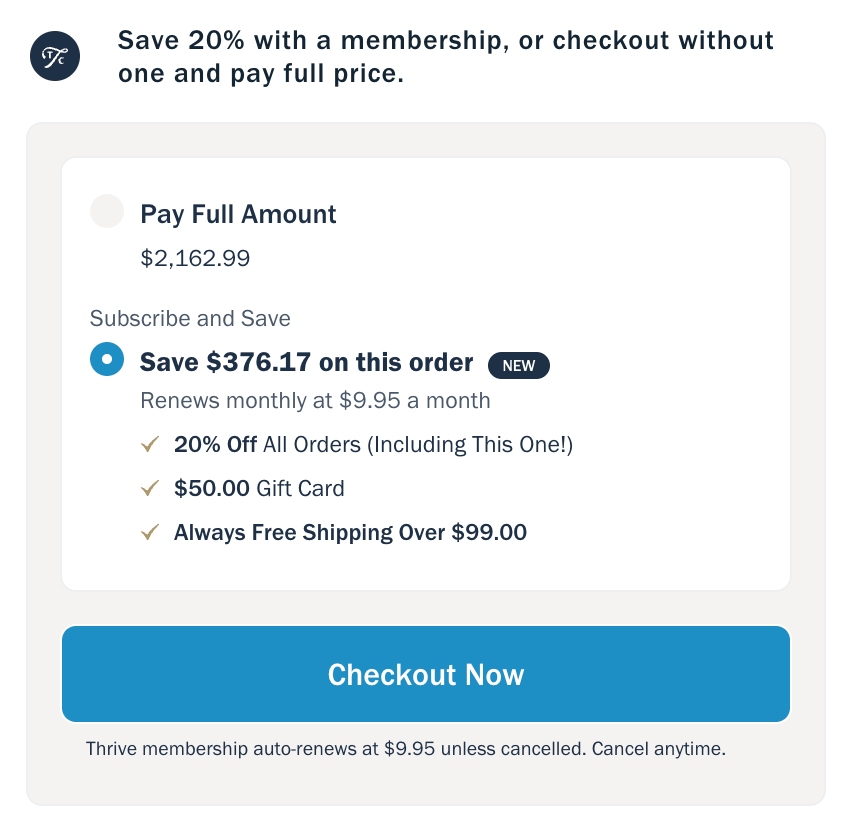Image resolution: width=850 pixels, height=830 pixels.
Task: Click the Checkout Now button
Action: coord(426,674)
